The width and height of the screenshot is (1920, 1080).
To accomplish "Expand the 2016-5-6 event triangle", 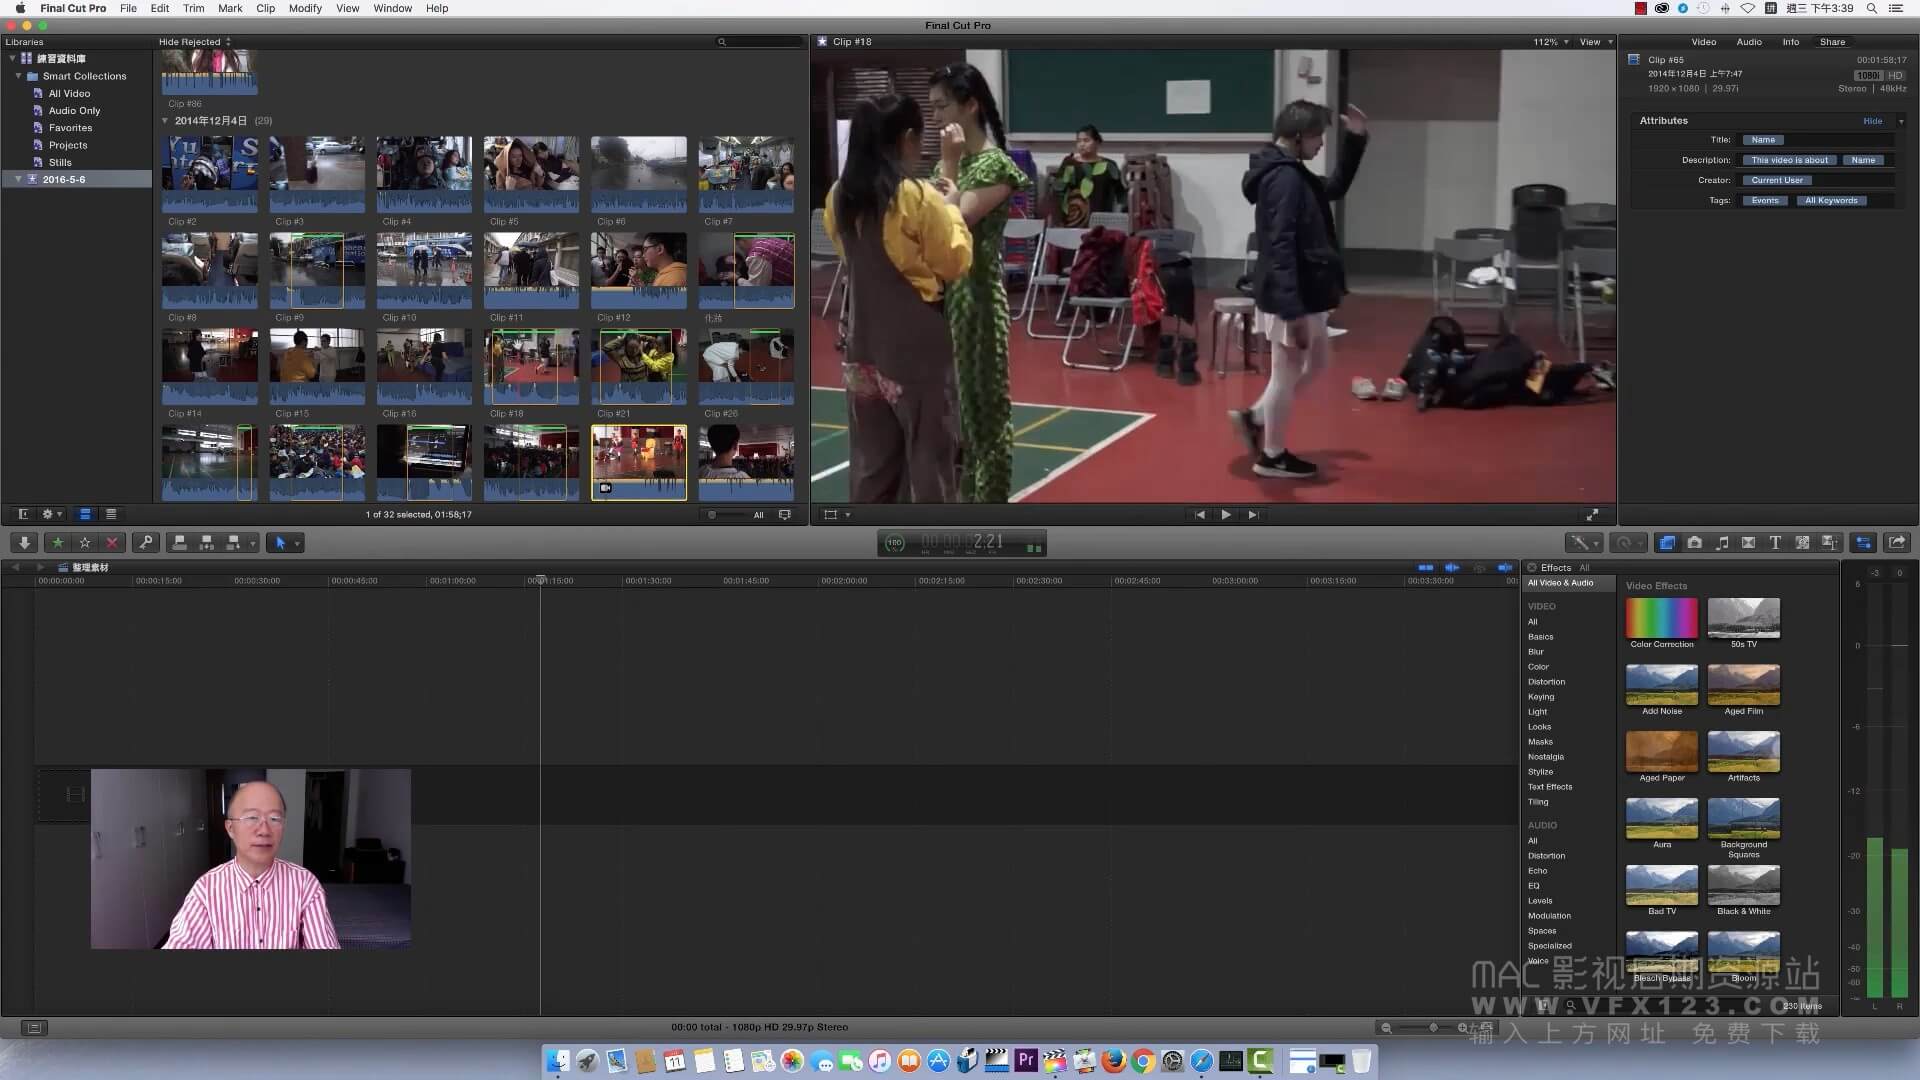I will pos(18,179).
